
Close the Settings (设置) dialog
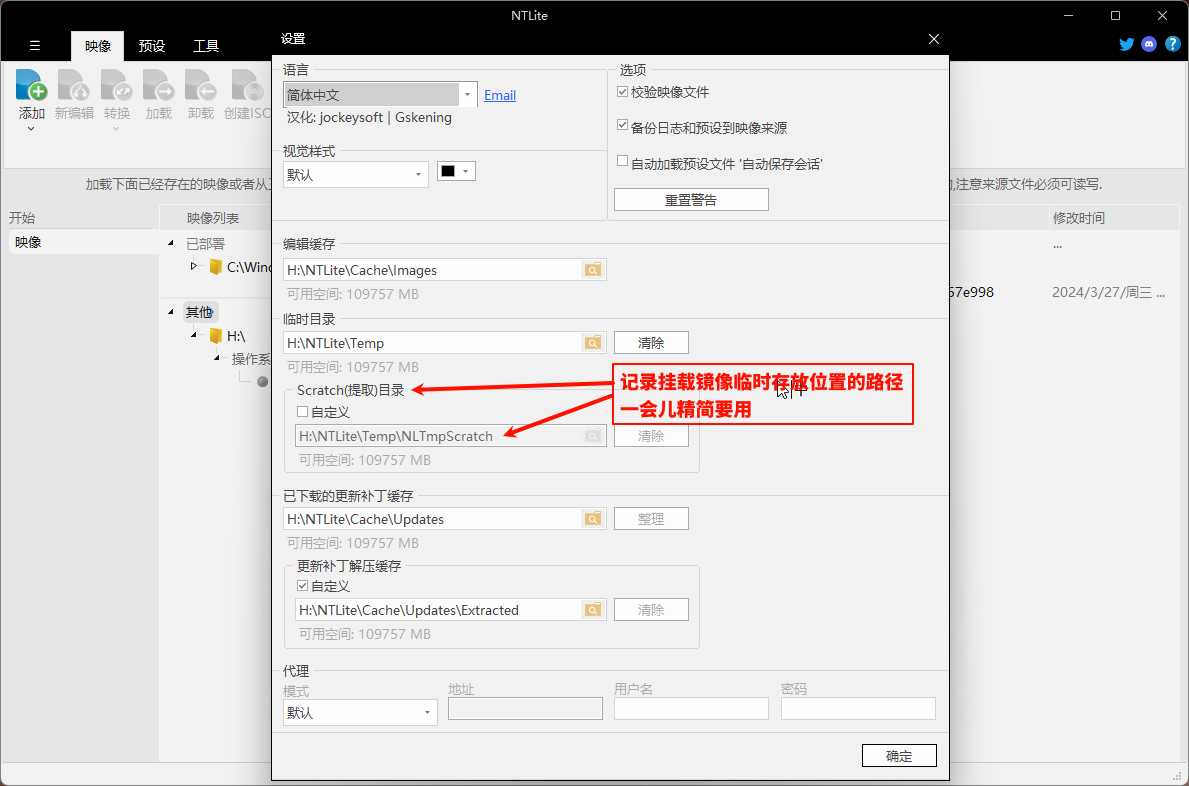[x=933, y=39]
